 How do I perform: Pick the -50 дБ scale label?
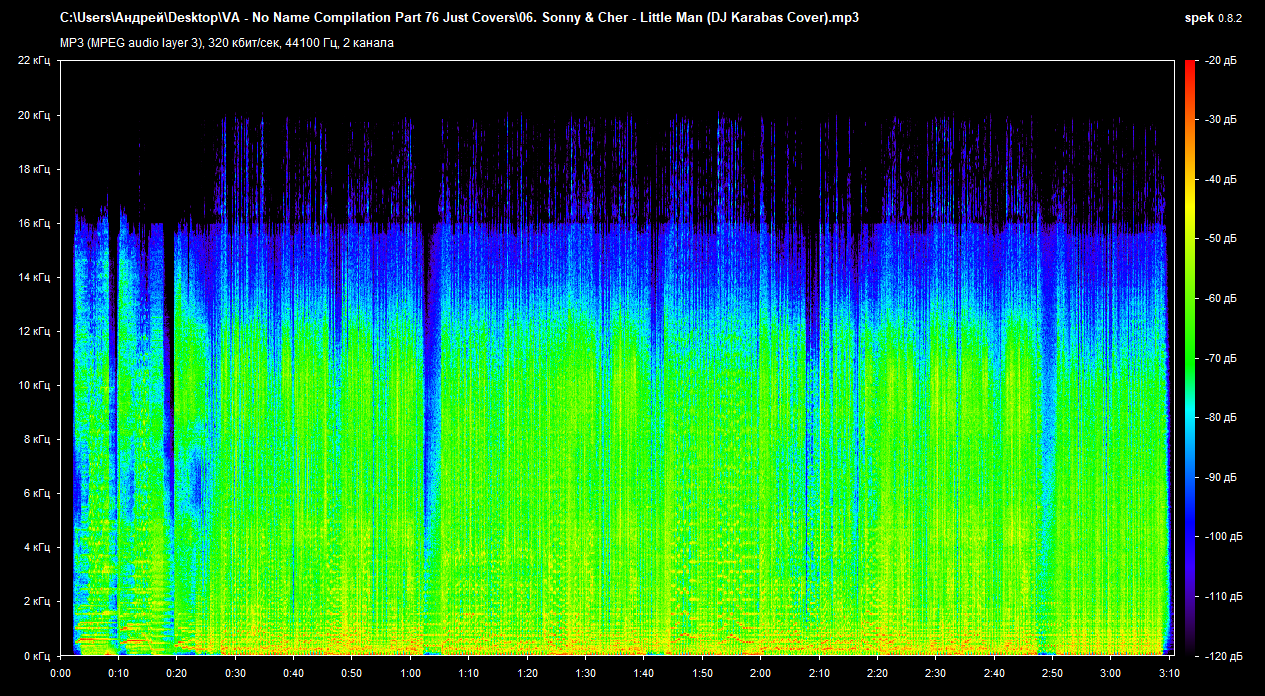coord(1222,239)
